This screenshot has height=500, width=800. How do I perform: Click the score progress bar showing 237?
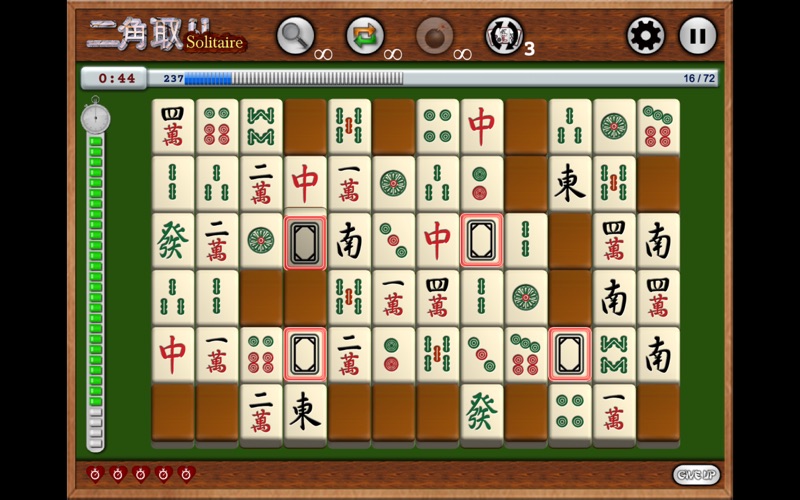point(433,78)
